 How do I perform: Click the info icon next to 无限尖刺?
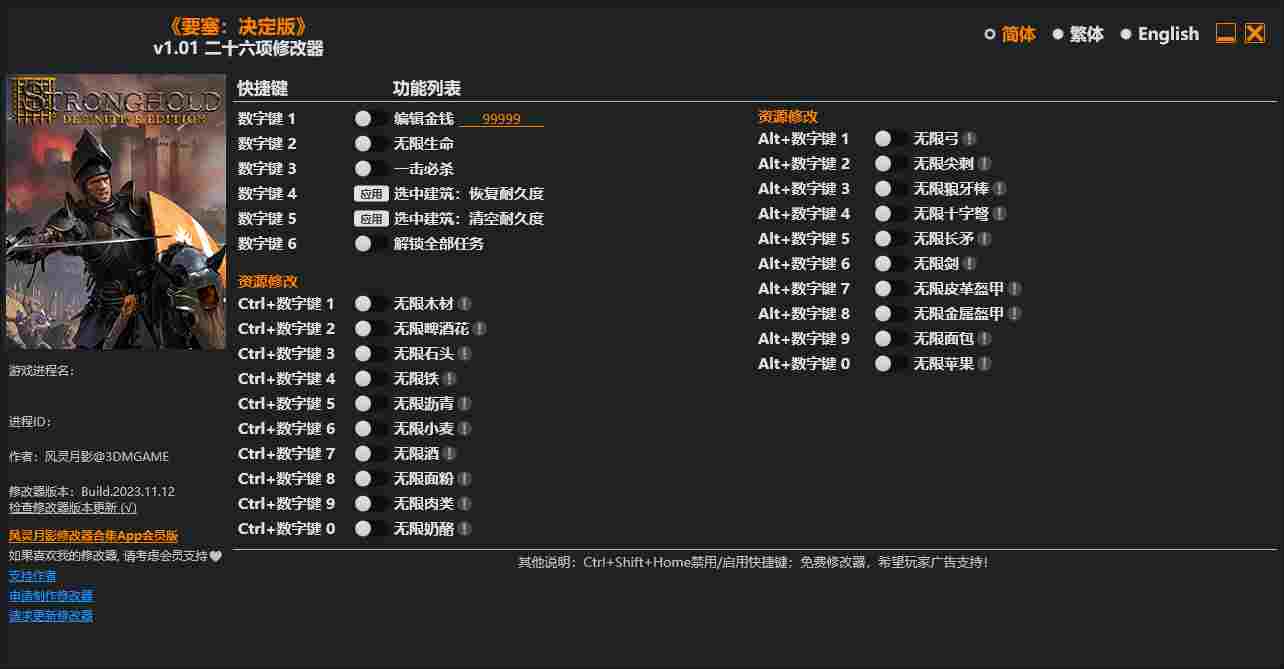click(985, 163)
